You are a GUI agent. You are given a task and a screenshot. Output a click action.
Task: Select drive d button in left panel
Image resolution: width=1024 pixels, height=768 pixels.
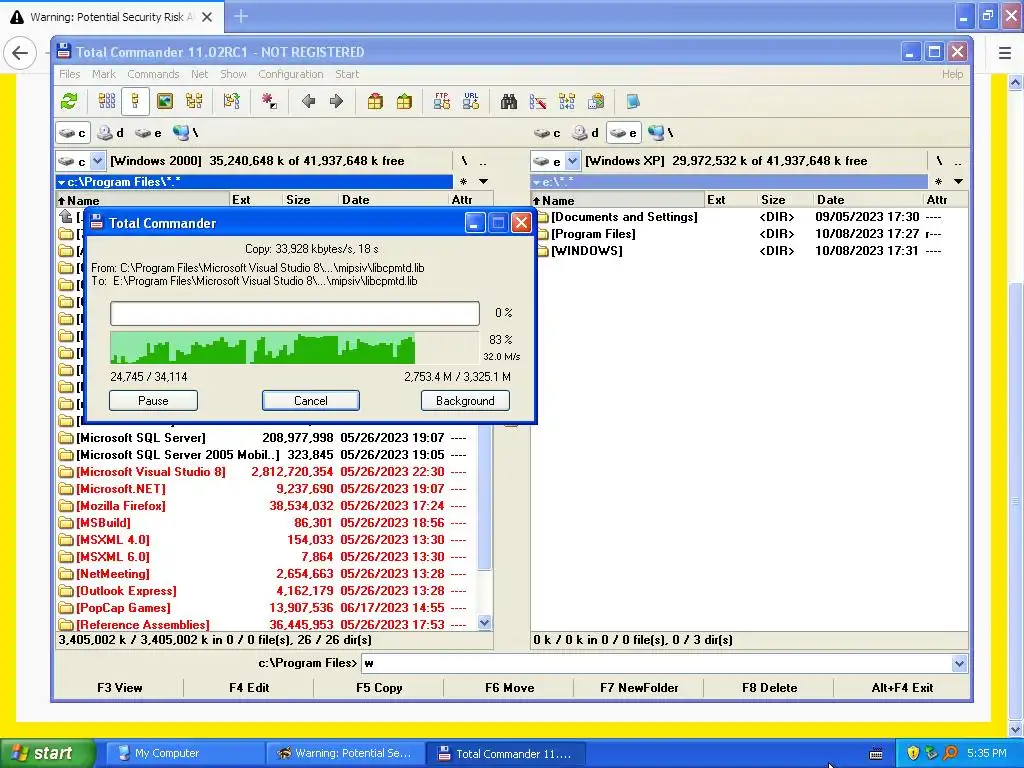click(x=110, y=133)
